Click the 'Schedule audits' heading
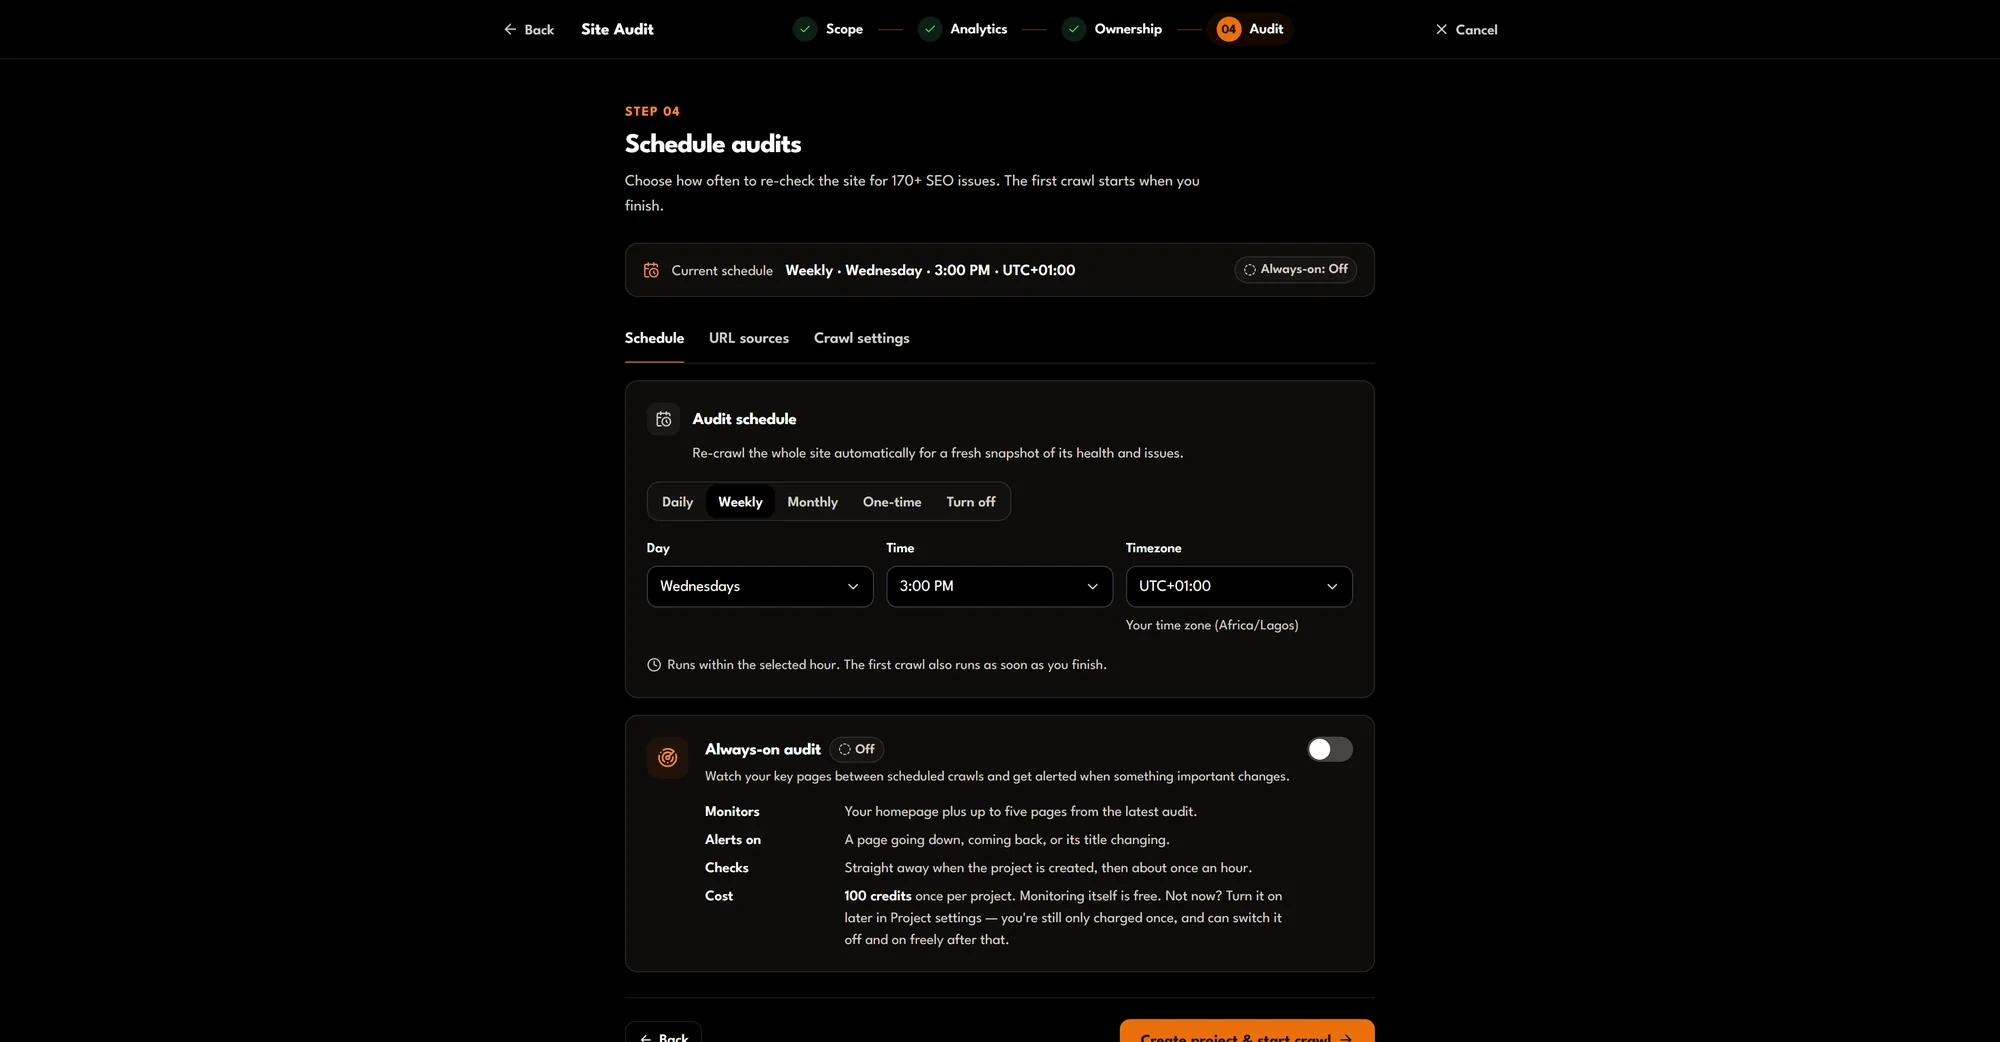2000x1042 pixels. click(713, 144)
